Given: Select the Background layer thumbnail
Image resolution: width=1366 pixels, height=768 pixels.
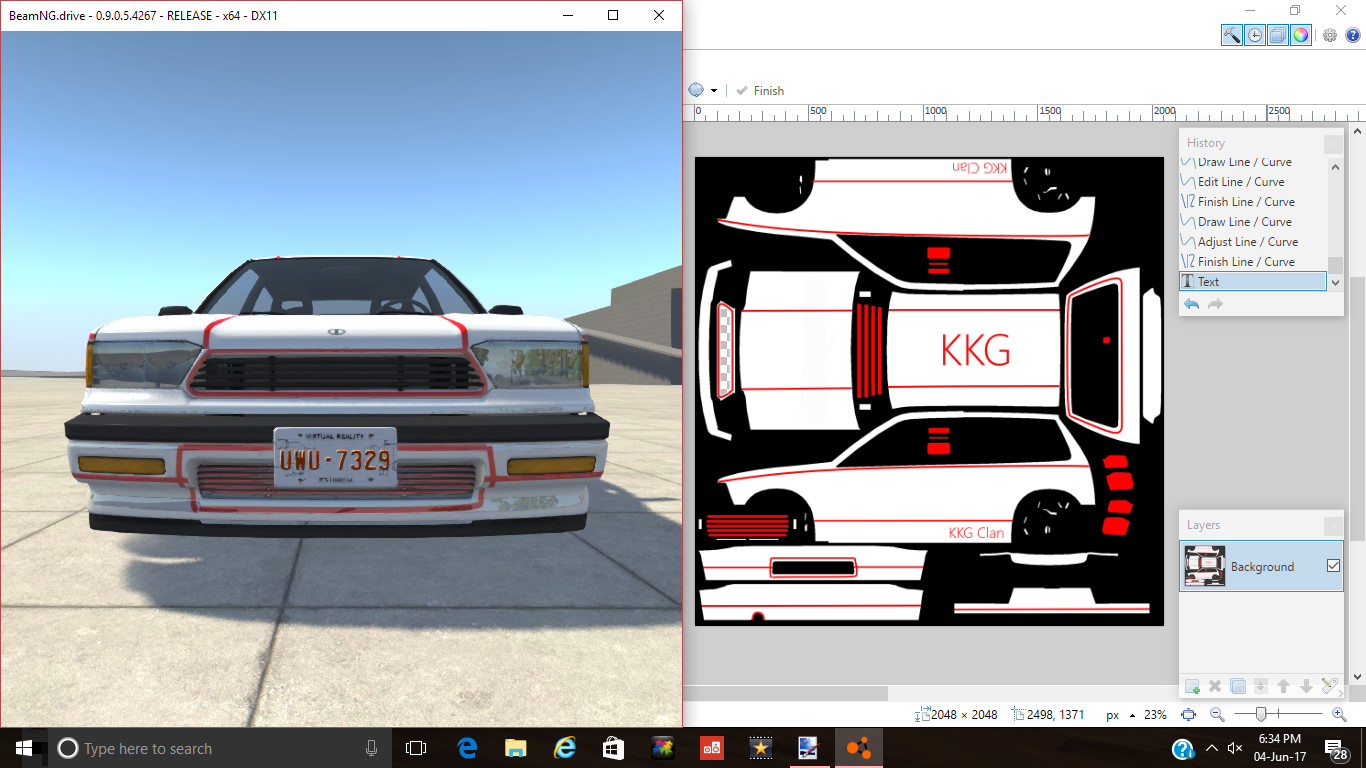Looking at the screenshot, I should coord(1205,566).
